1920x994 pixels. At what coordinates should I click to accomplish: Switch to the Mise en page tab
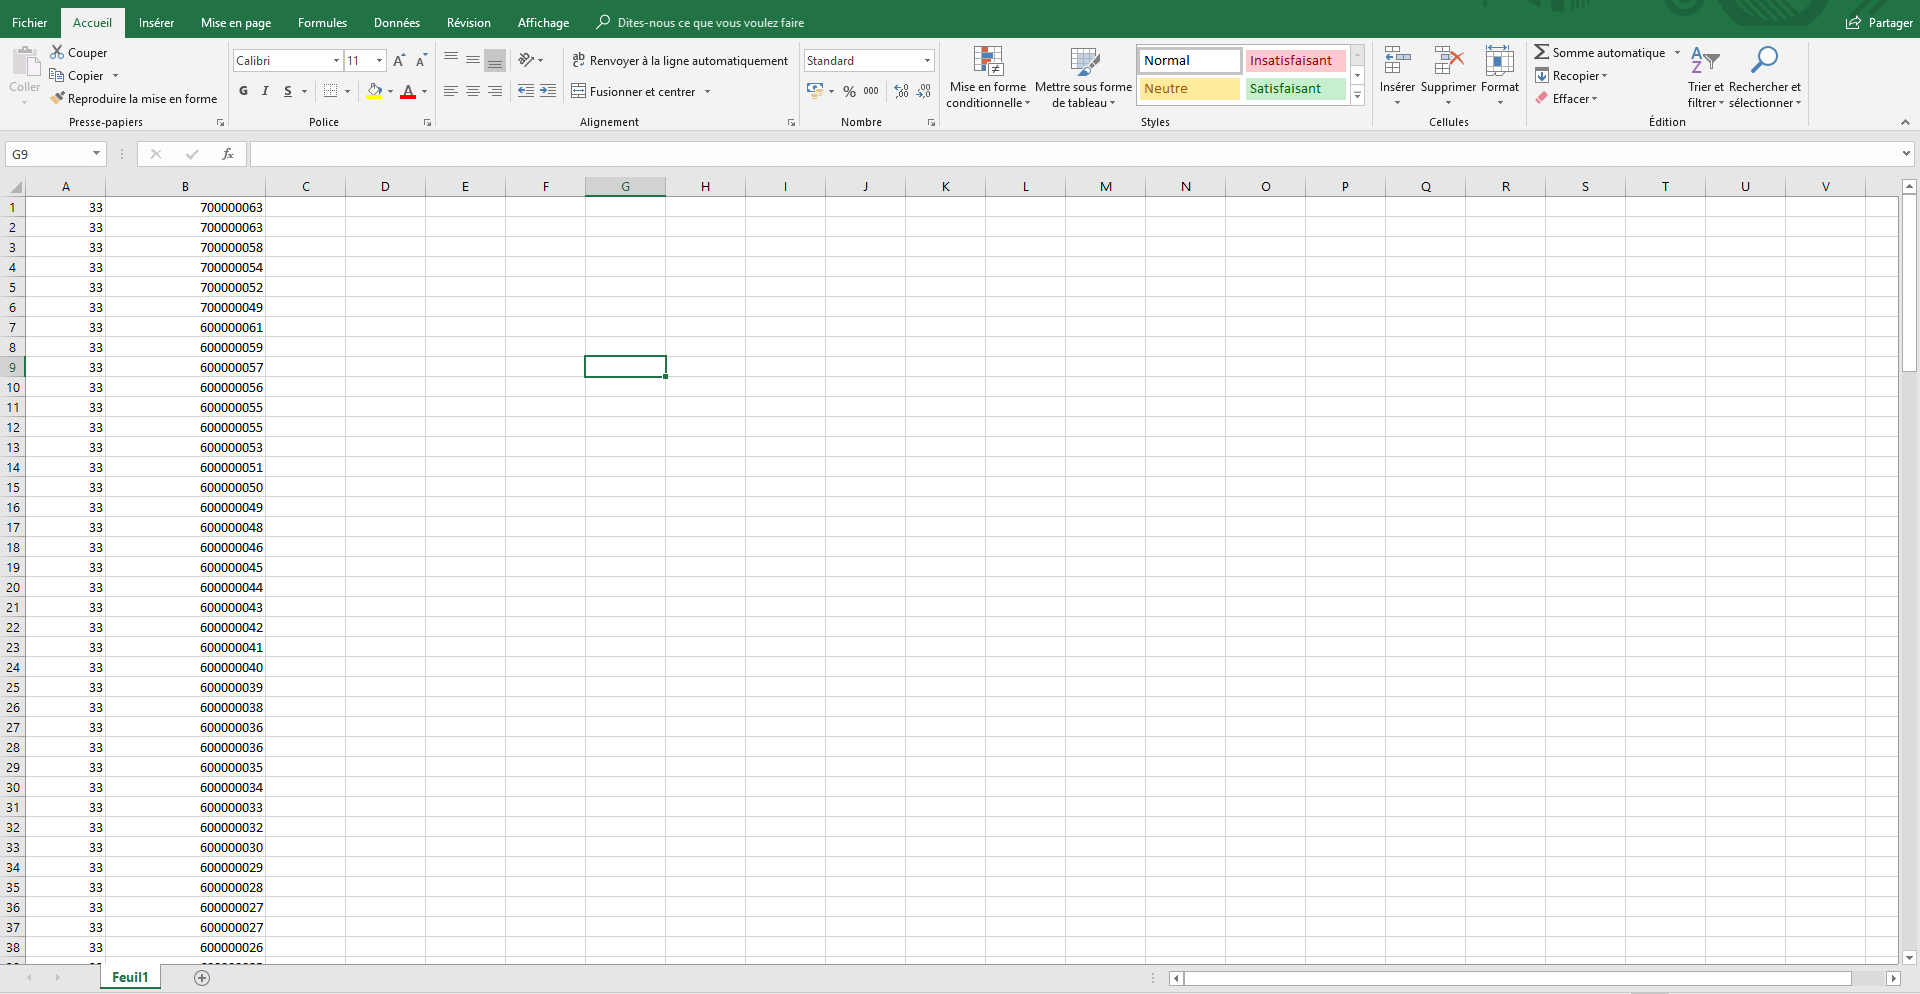[236, 22]
